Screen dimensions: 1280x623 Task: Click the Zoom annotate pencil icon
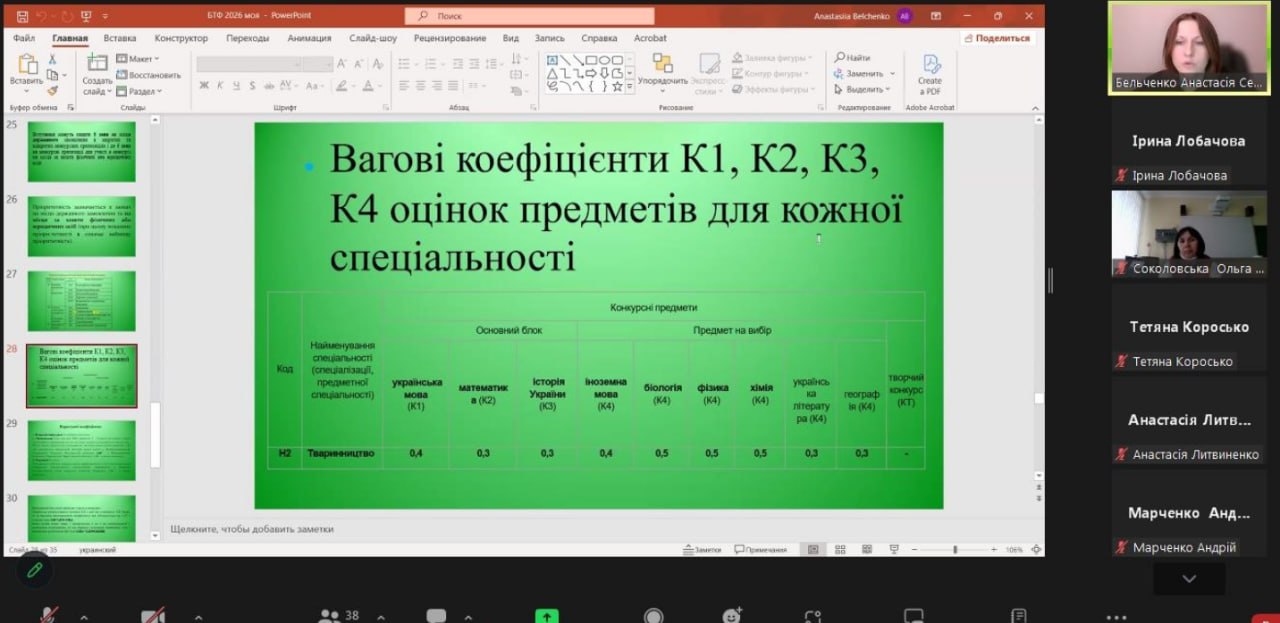[x=34, y=569]
